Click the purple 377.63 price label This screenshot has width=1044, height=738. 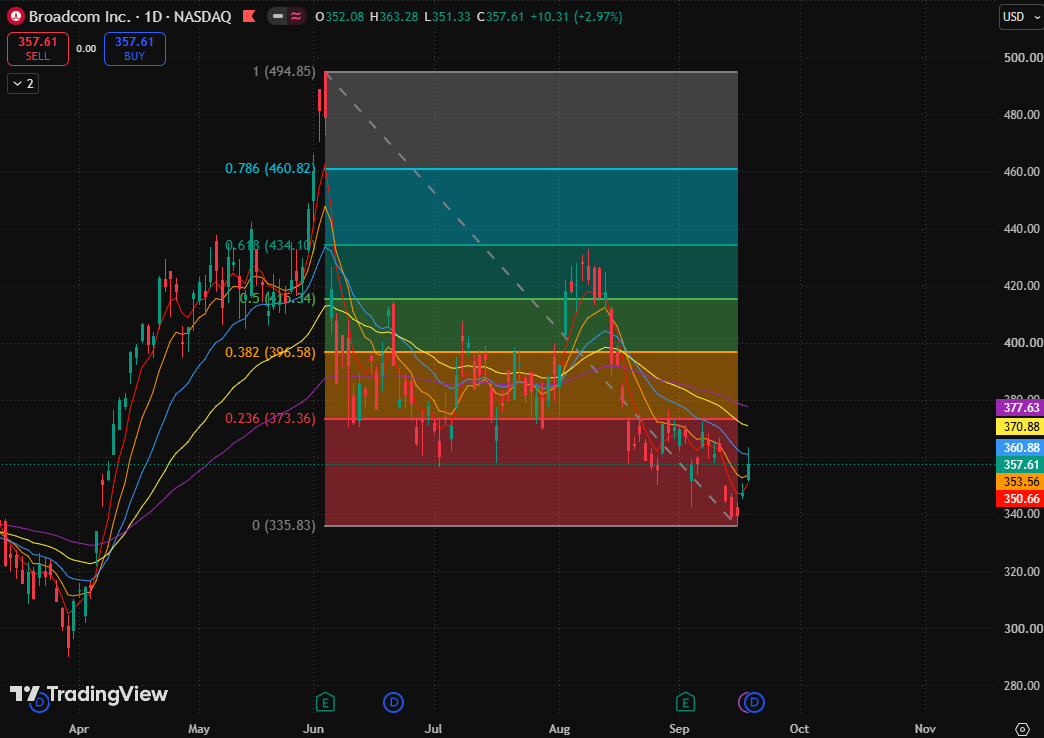click(x=1020, y=408)
